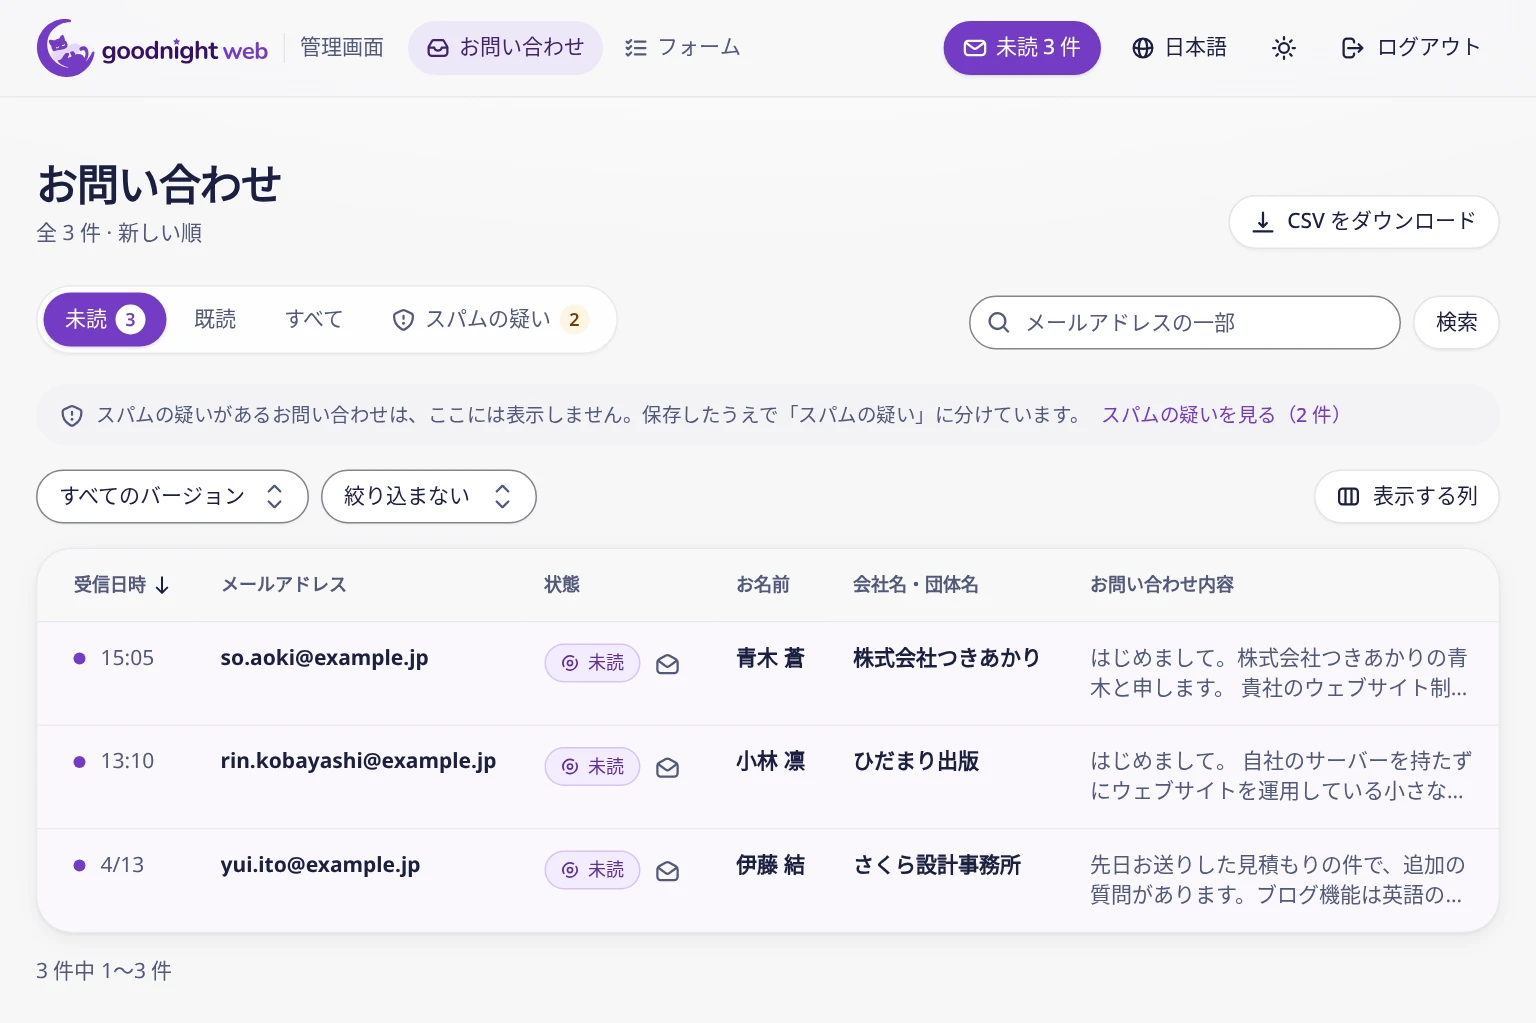The image size is (1536, 1023).
Task: Click the message preview starting 先日お送りした見積もり
Action: [x=1278, y=879]
